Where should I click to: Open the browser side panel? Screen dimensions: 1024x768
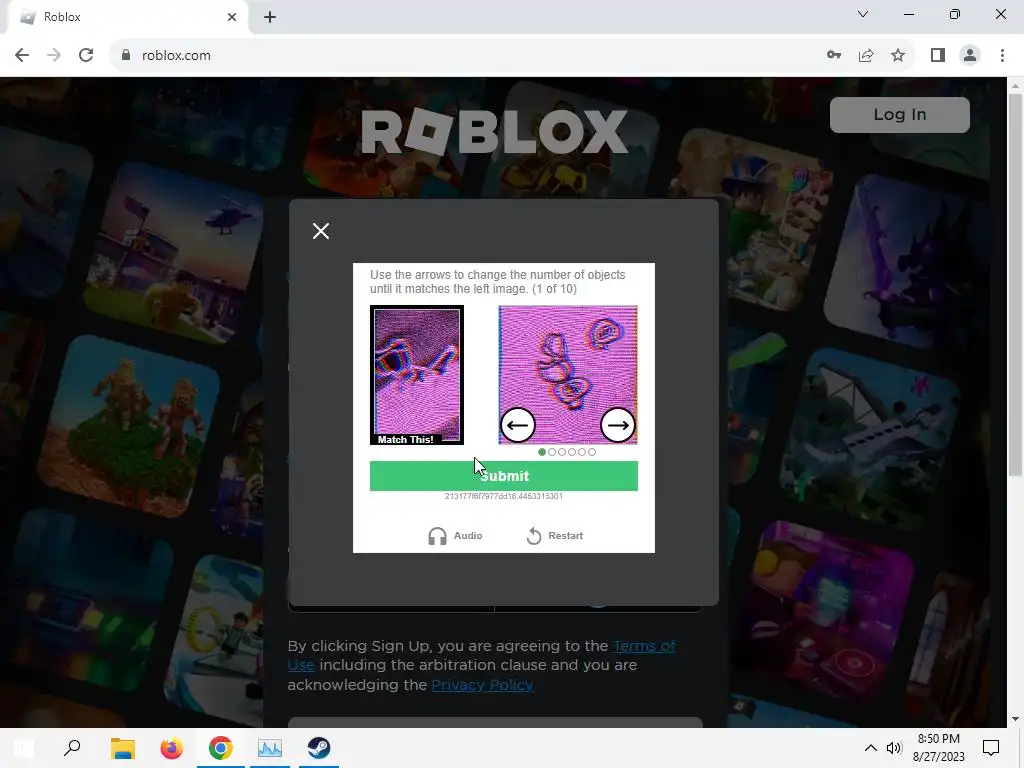click(x=938, y=56)
